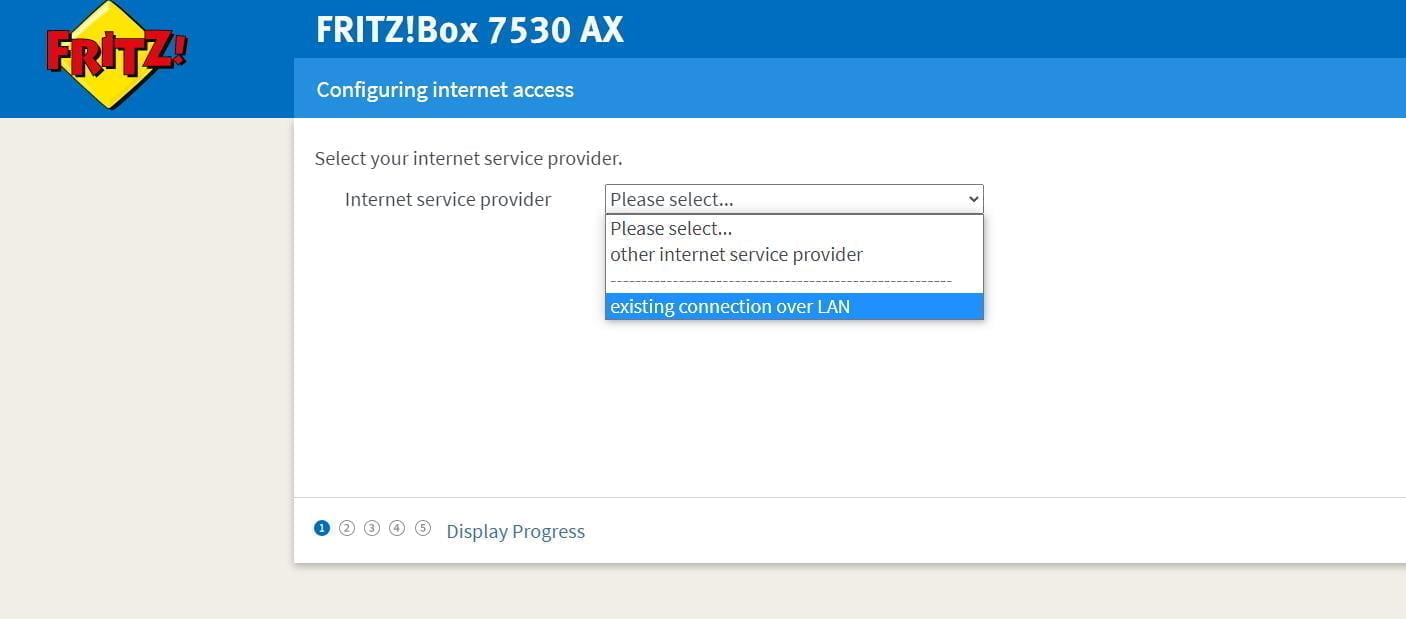
Task: Jump to progress step 2 circle
Action: click(347, 528)
